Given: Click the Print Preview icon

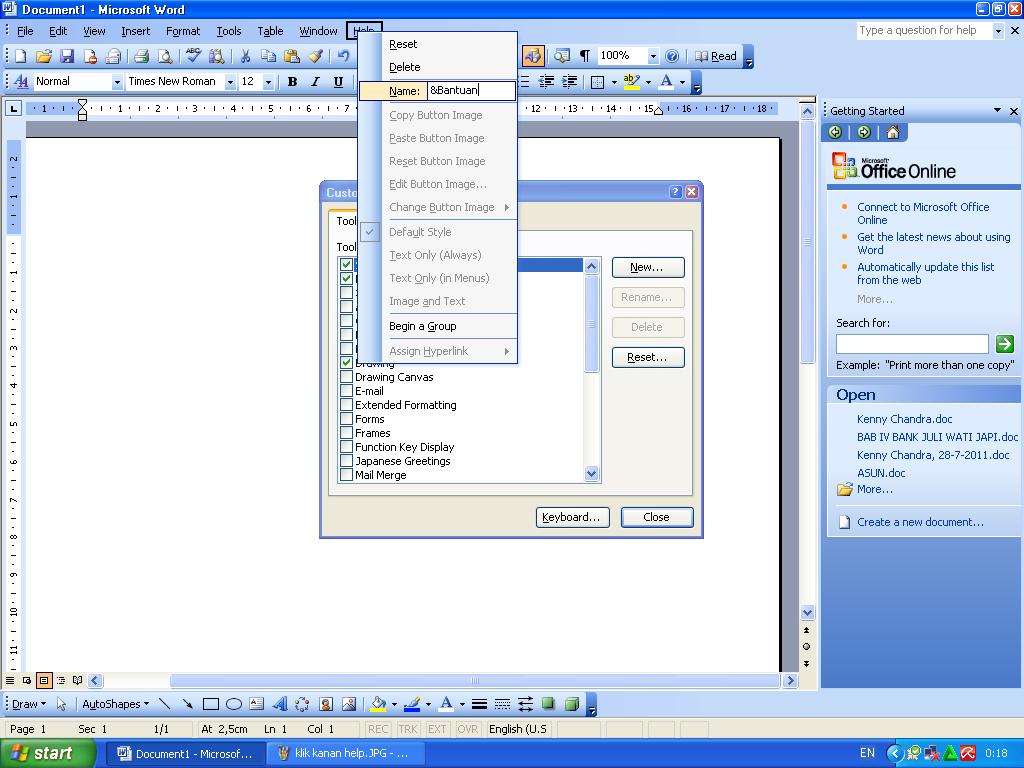Looking at the screenshot, I should [165, 56].
